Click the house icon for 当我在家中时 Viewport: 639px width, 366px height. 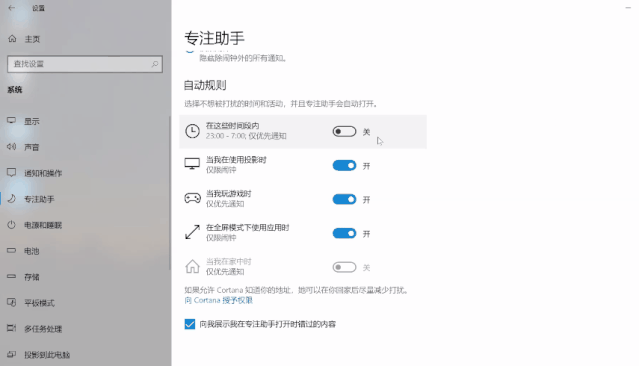(x=192, y=267)
